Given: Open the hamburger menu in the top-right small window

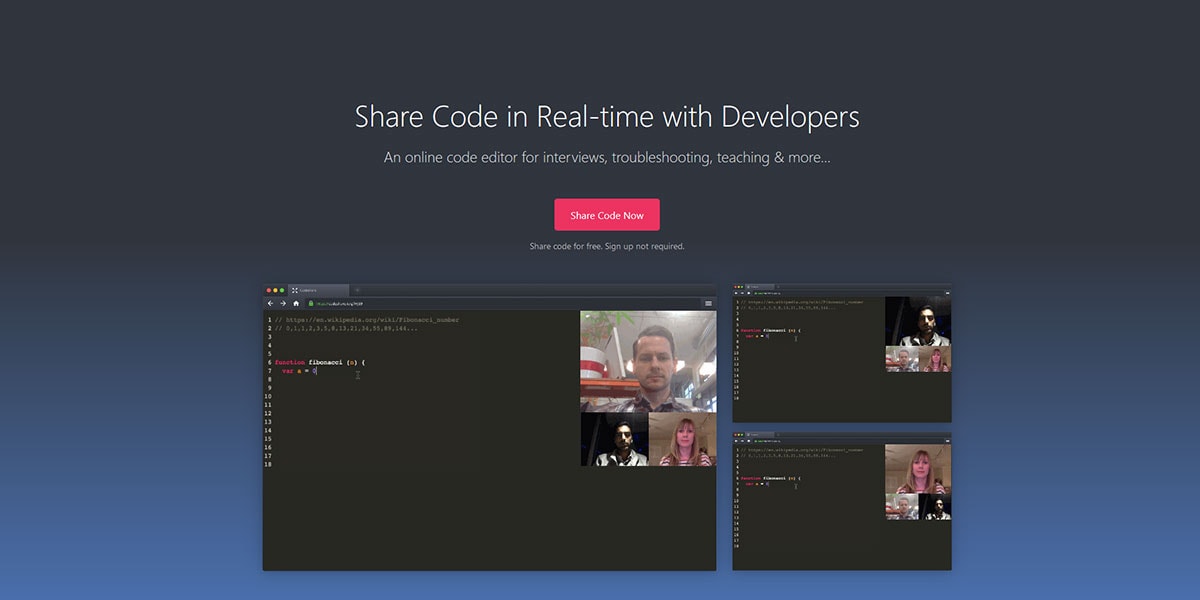Looking at the screenshot, I should coord(947,293).
